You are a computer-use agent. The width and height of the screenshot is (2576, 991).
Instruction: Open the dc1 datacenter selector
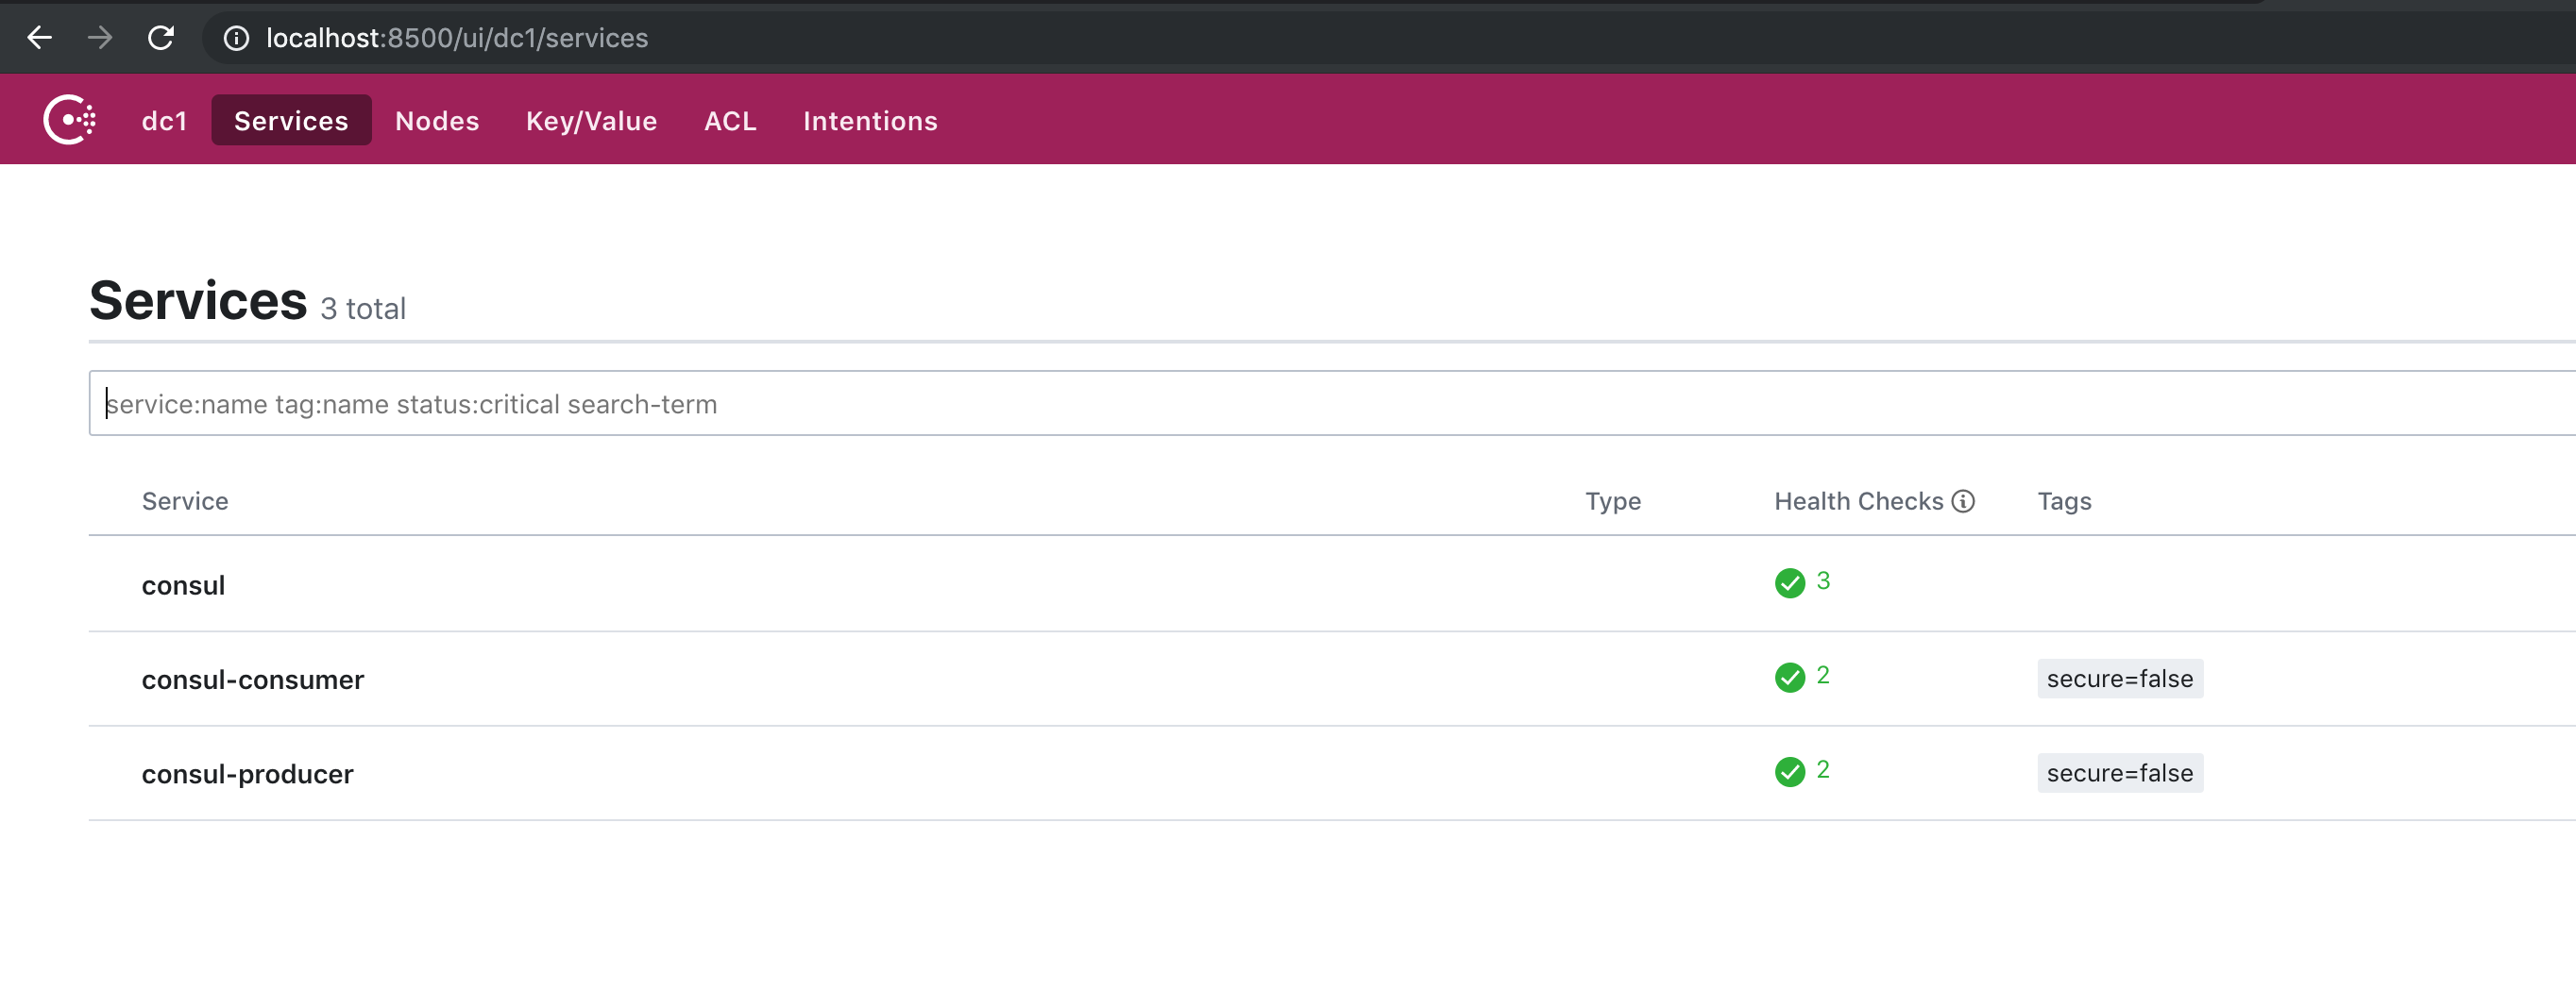(x=164, y=121)
